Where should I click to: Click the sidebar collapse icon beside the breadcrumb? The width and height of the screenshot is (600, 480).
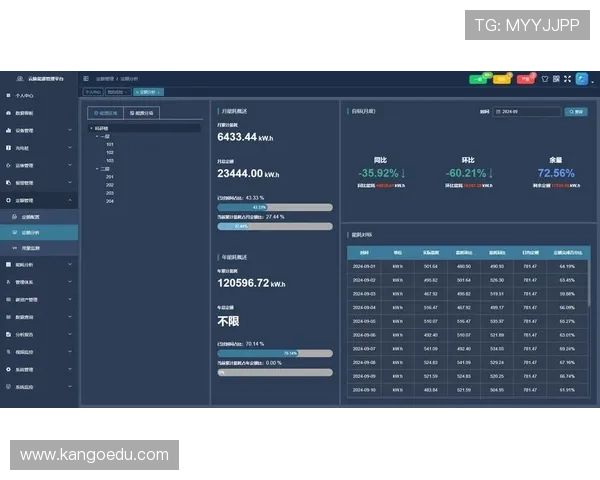pos(86,78)
